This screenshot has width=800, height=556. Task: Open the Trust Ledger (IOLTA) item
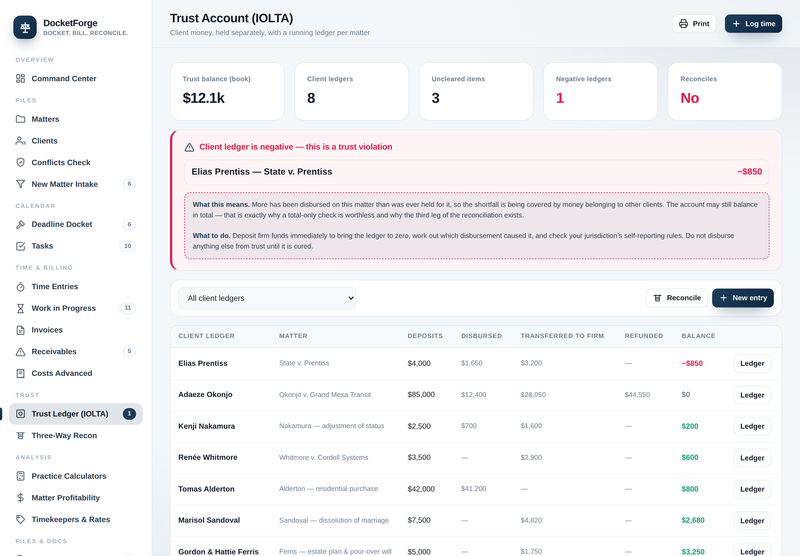click(x=76, y=414)
